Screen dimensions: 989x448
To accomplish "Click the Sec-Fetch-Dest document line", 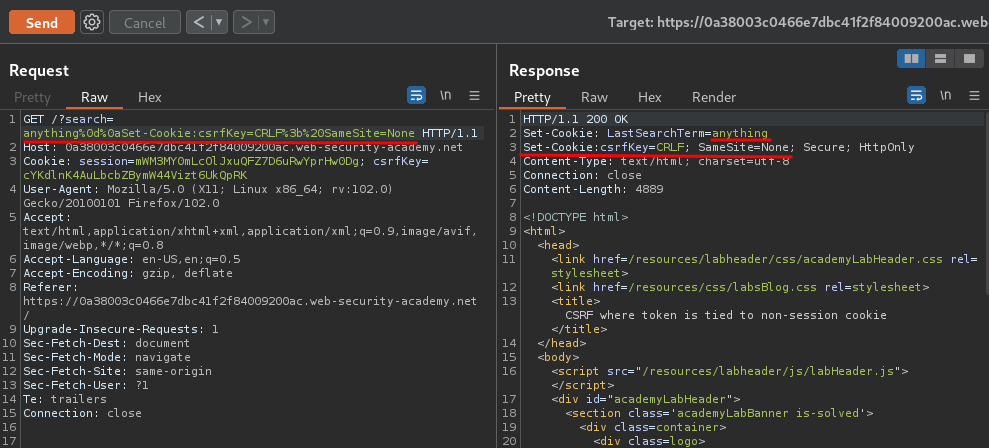I will tap(107, 343).
